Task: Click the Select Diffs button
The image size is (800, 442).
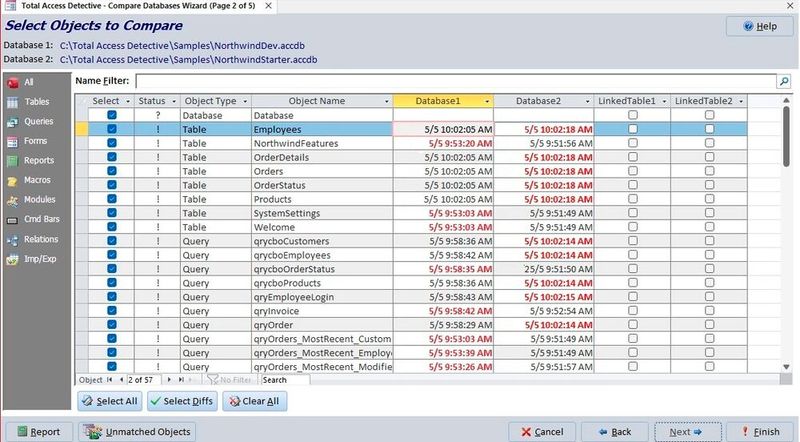Action: tap(182, 401)
